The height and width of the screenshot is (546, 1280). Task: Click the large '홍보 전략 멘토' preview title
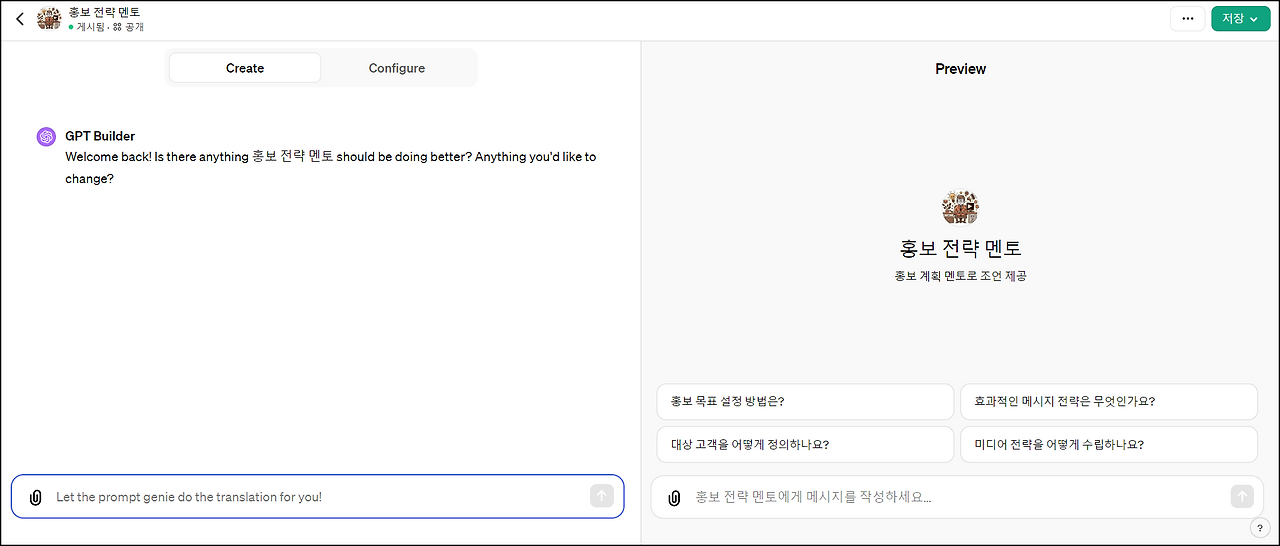tap(961, 248)
